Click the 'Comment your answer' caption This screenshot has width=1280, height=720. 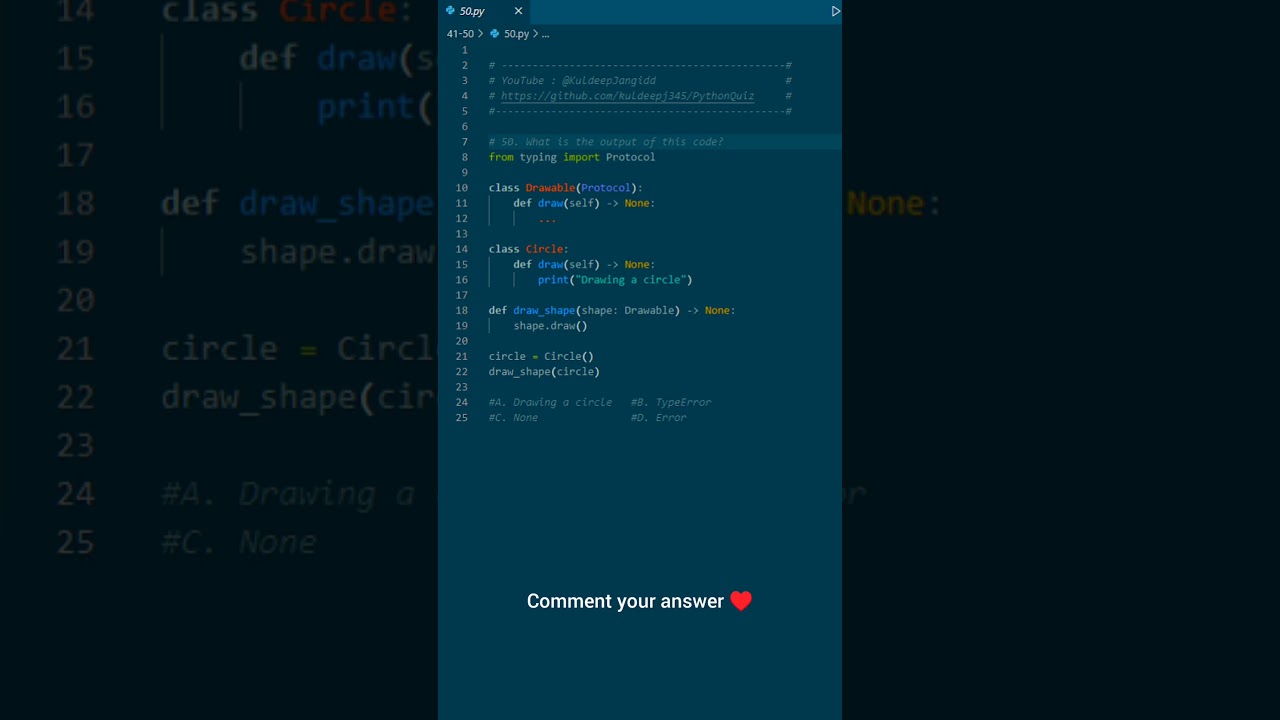click(x=625, y=601)
